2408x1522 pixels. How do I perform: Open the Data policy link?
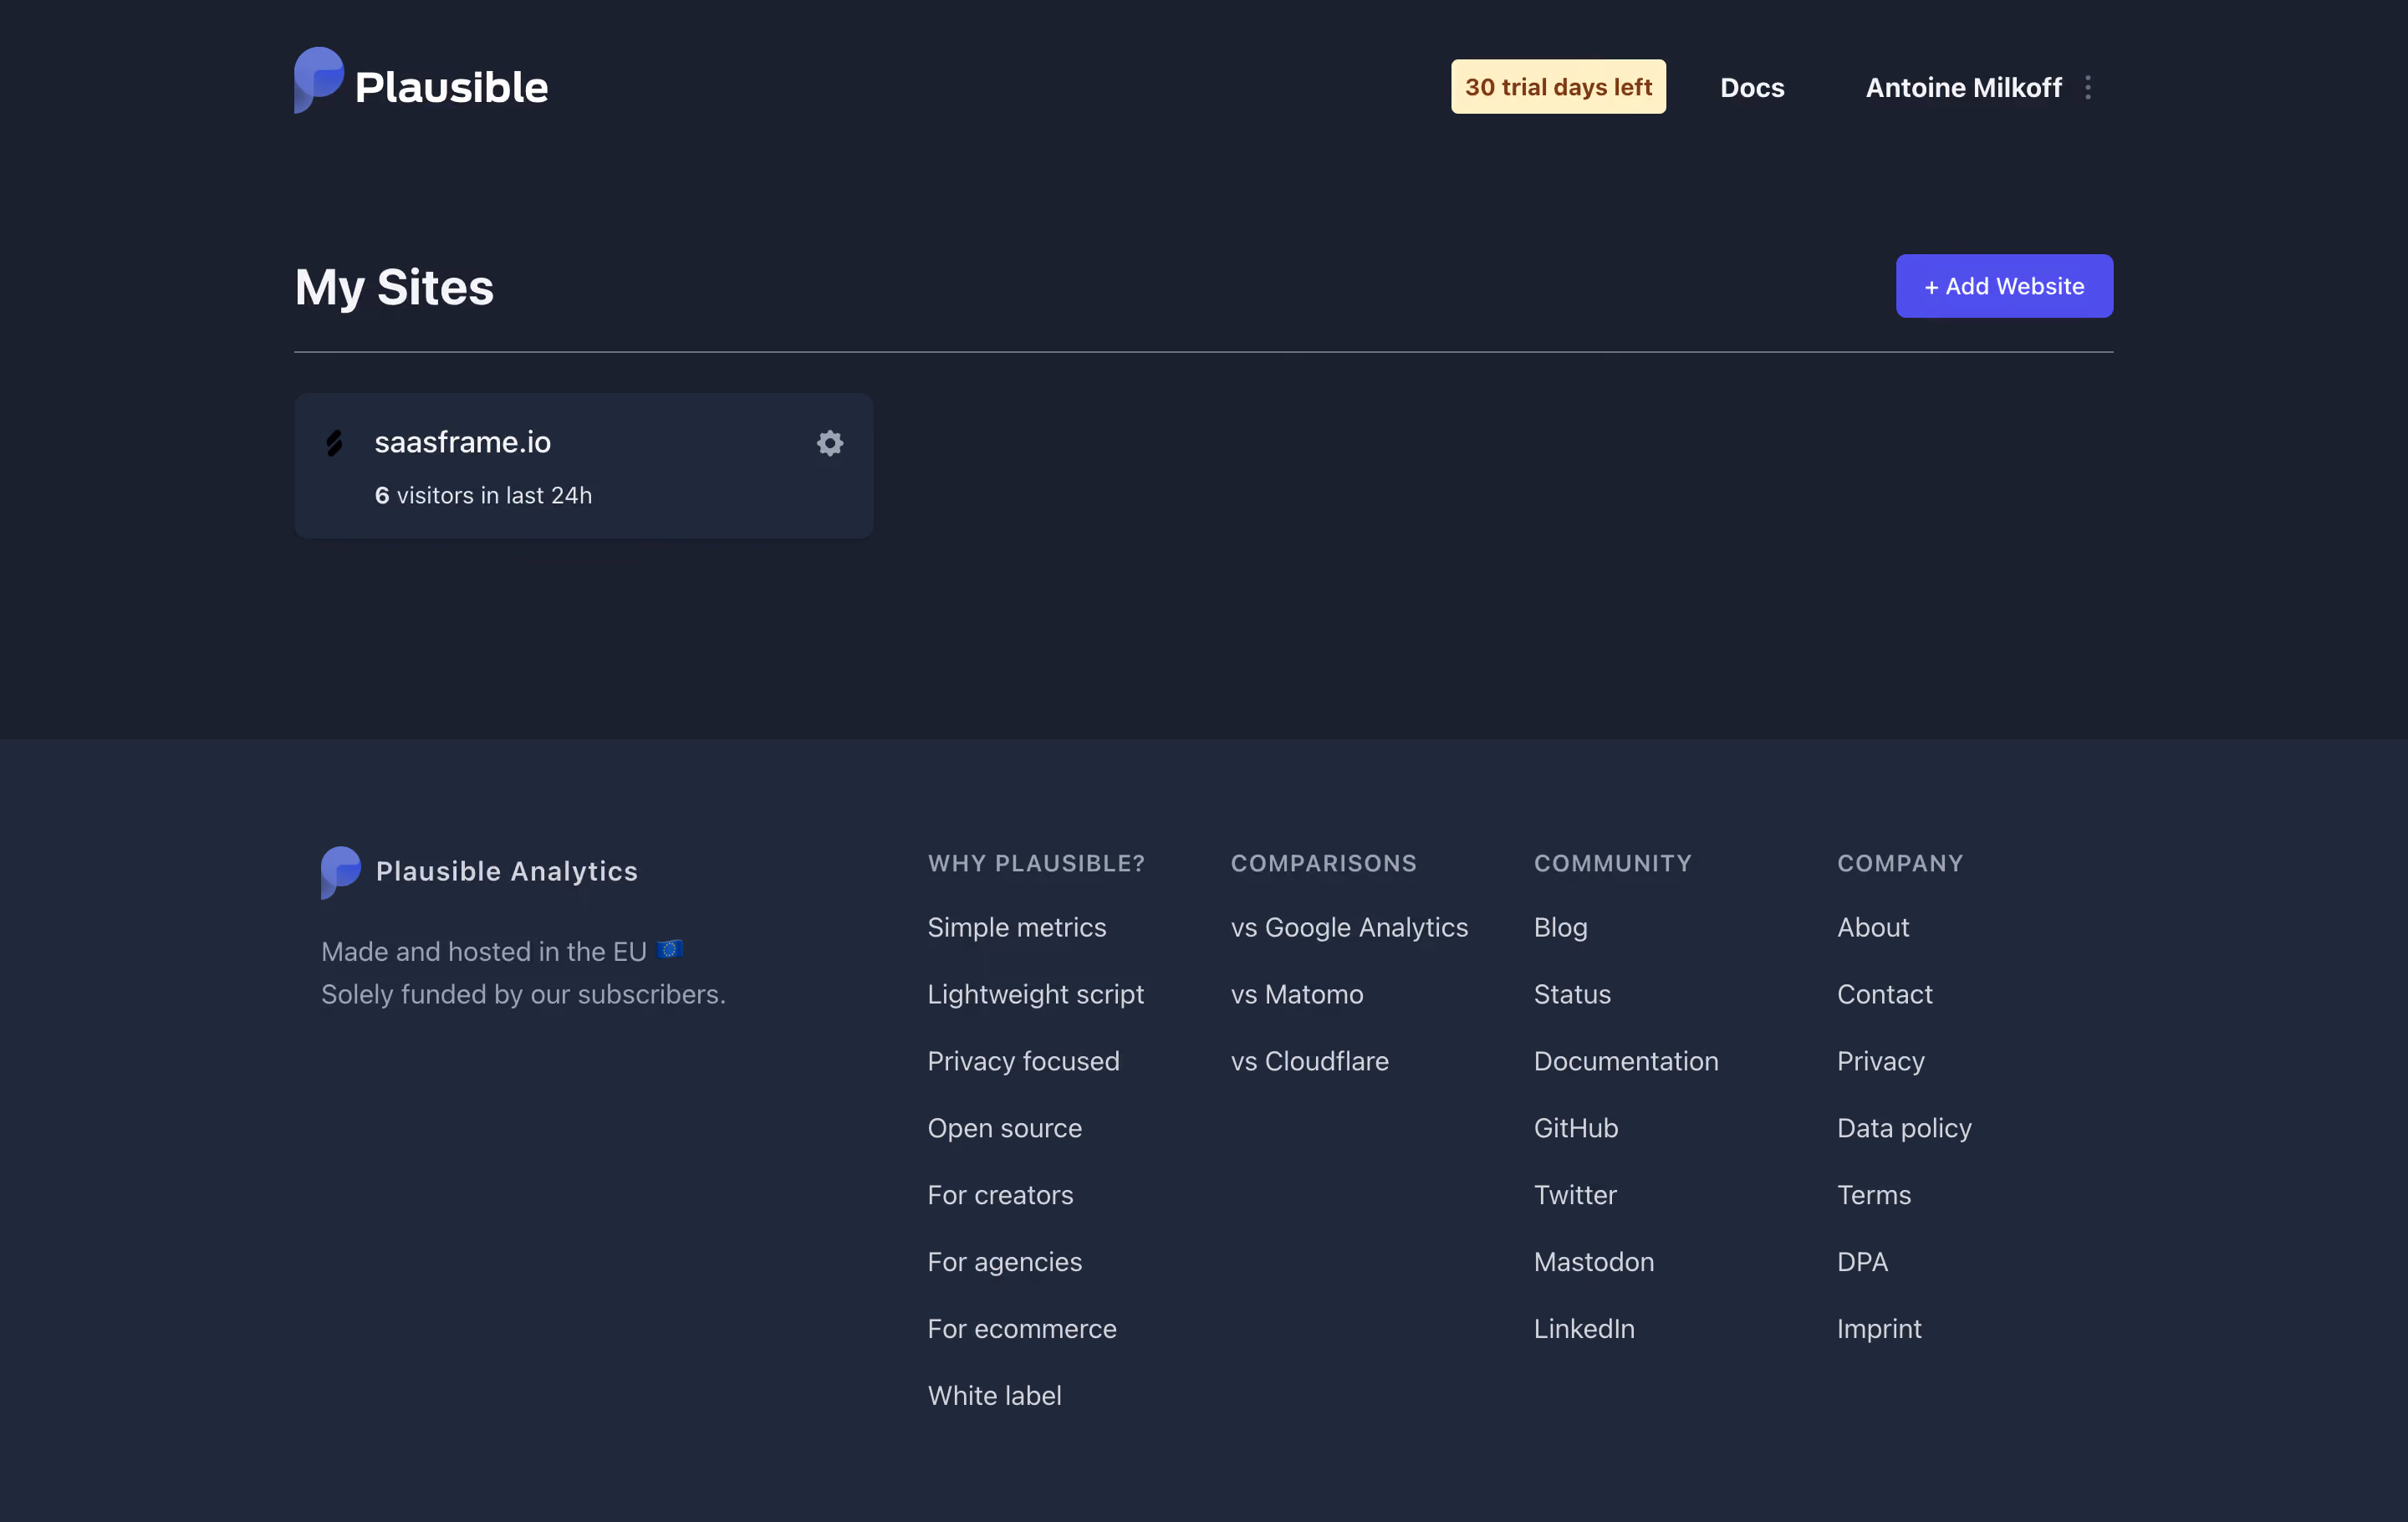tap(1903, 1128)
